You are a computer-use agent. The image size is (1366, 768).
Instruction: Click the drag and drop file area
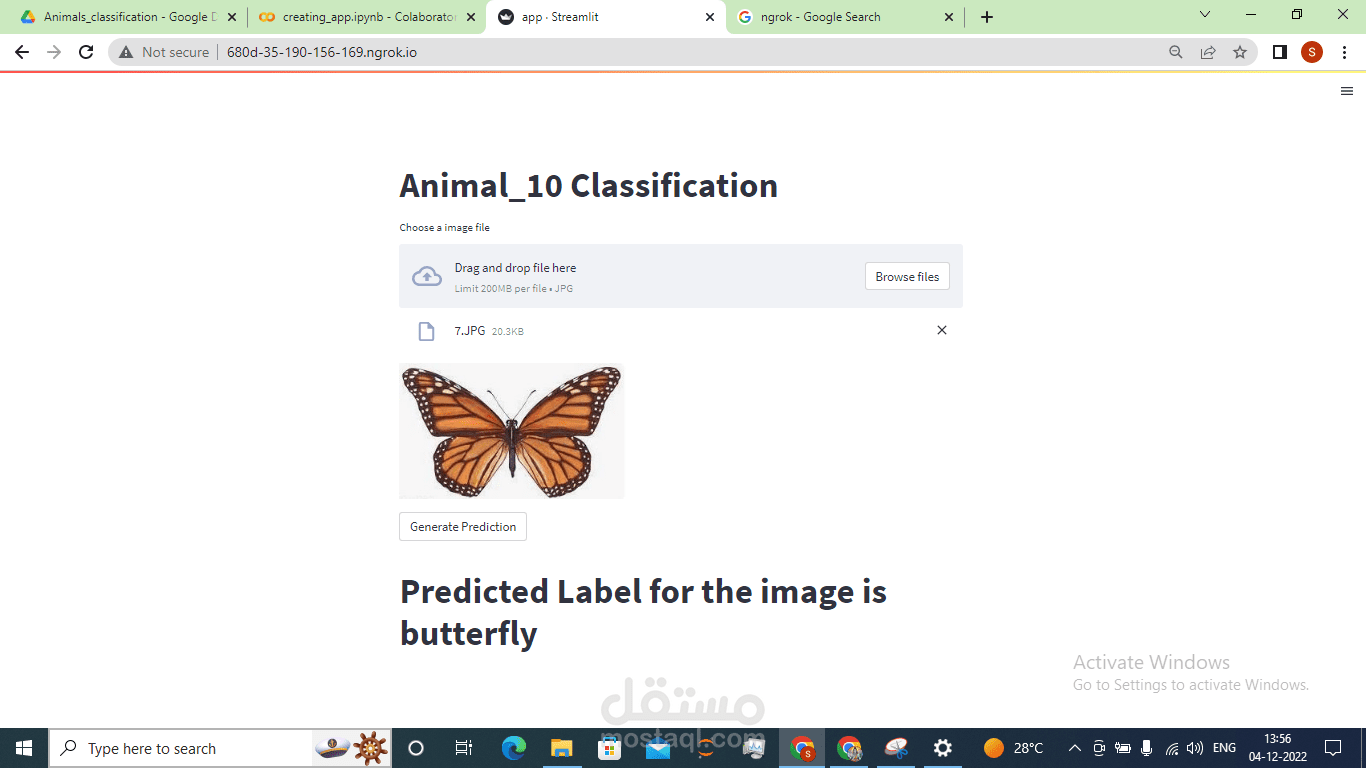[681, 276]
